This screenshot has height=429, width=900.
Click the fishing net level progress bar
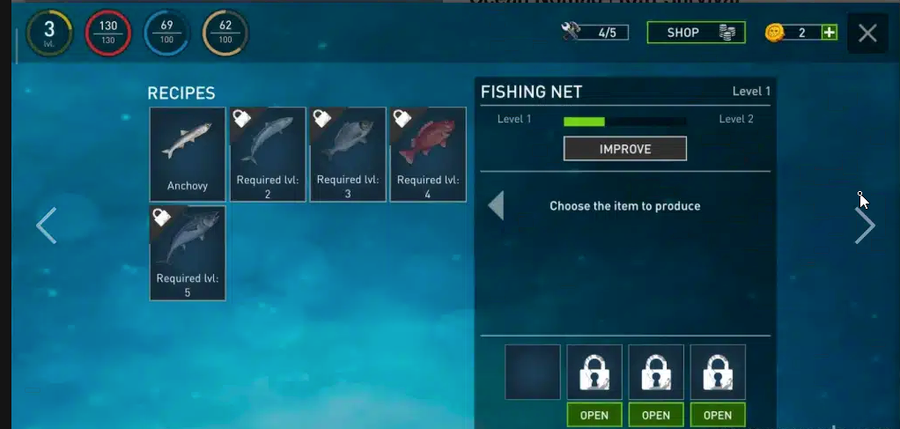625,121
